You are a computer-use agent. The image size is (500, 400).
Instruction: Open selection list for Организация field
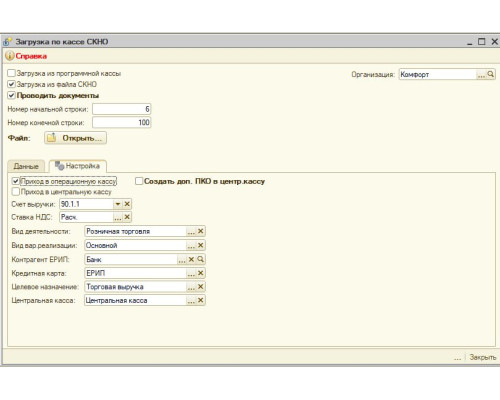pos(481,74)
